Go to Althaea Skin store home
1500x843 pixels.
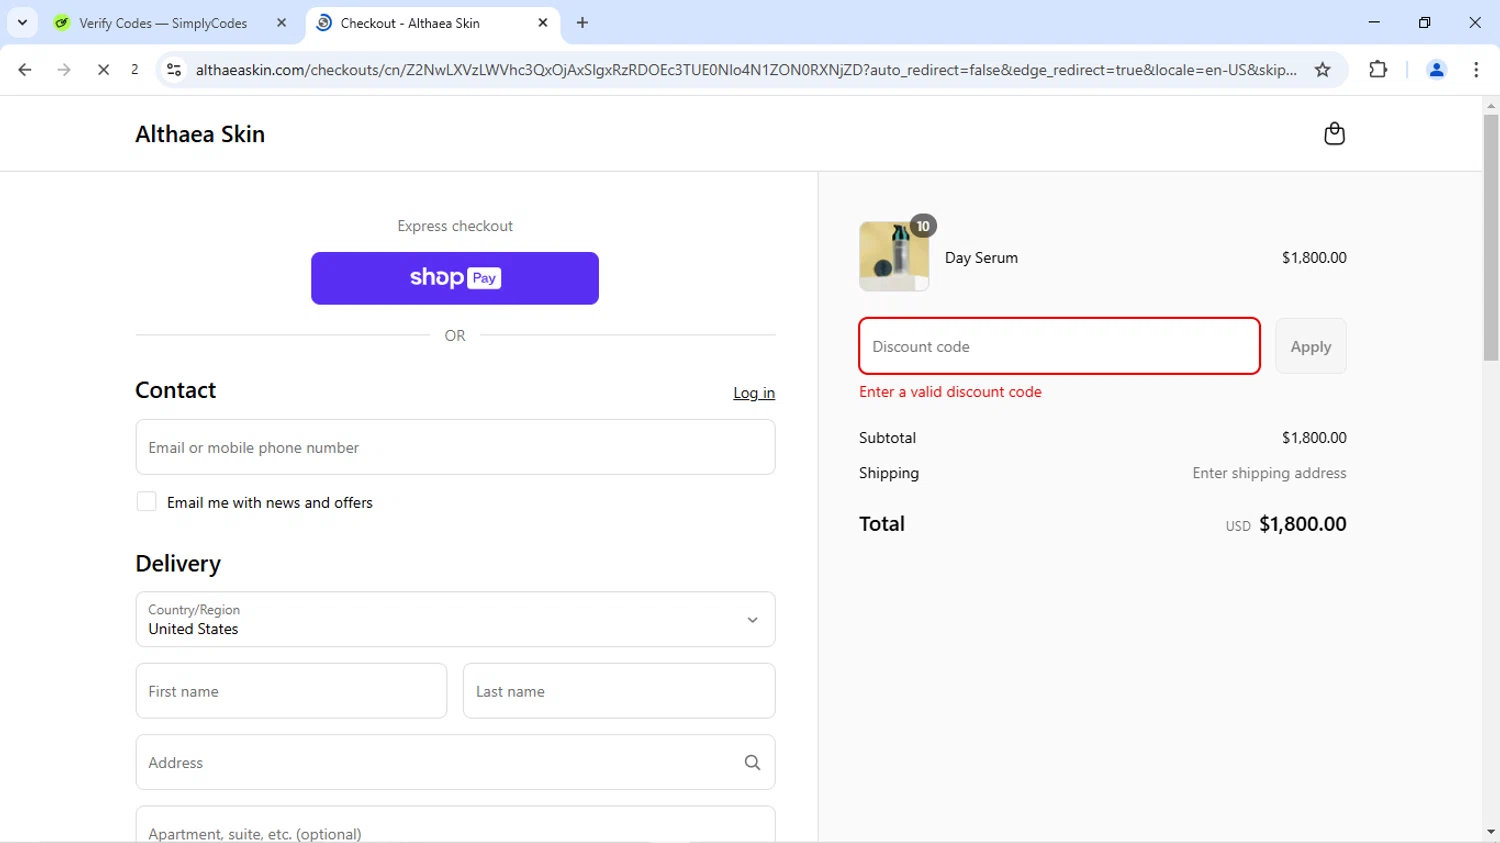point(200,134)
